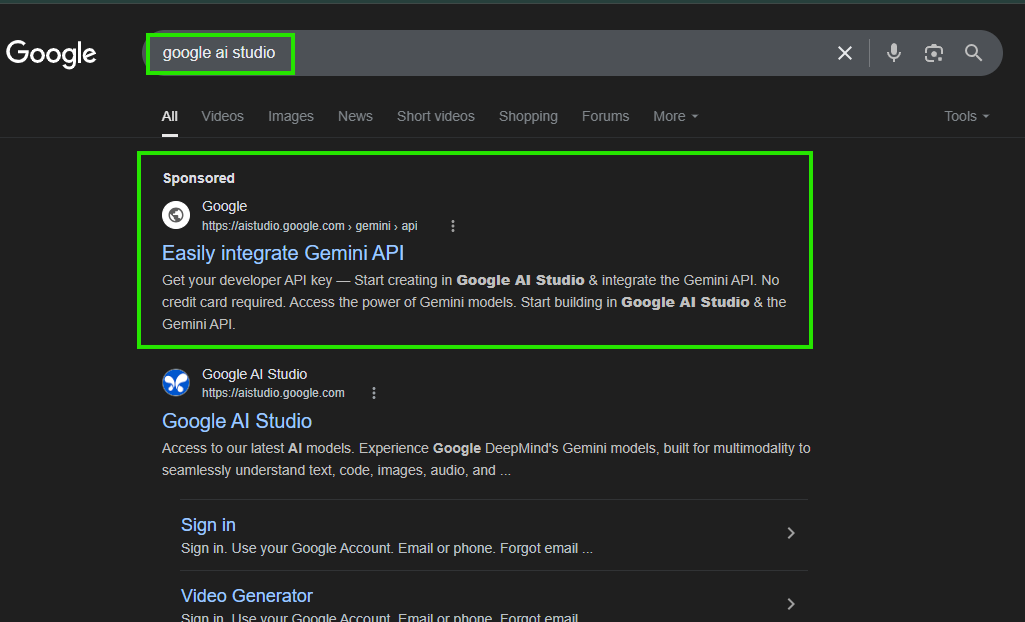1025x622 pixels.
Task: Open search by image camera icon
Action: click(x=933, y=53)
